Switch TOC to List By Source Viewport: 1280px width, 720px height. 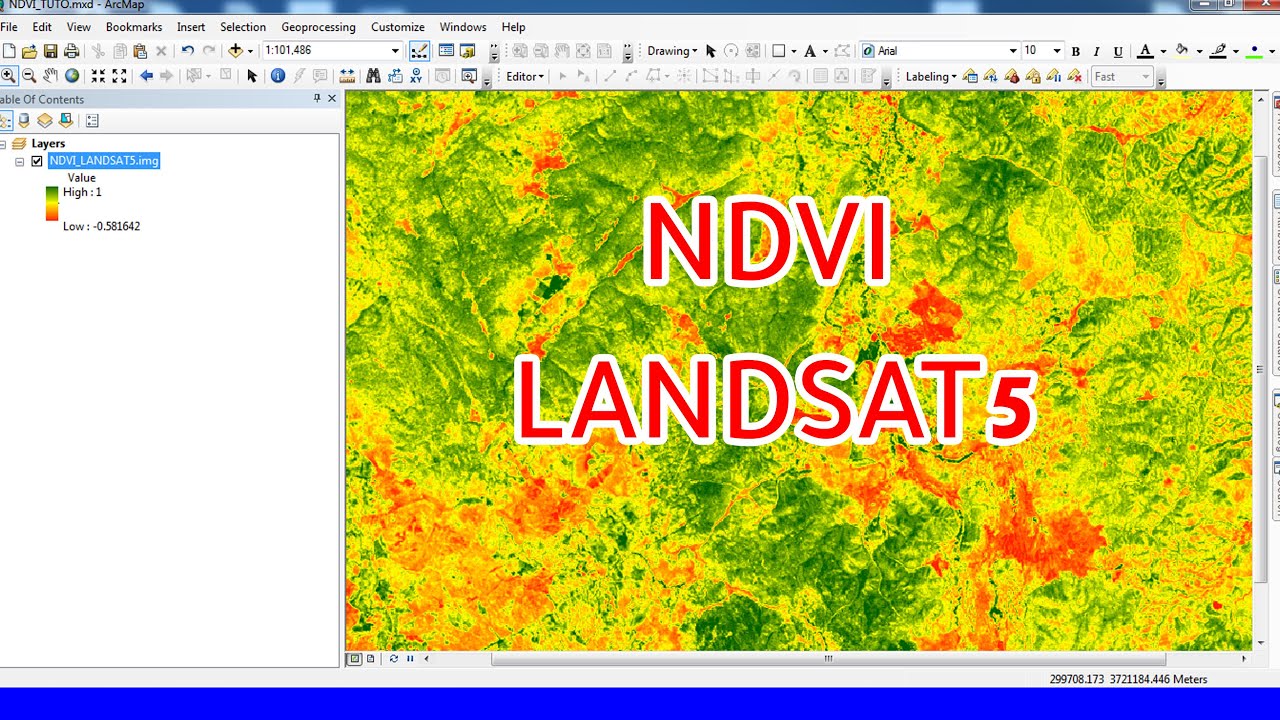[x=24, y=121]
